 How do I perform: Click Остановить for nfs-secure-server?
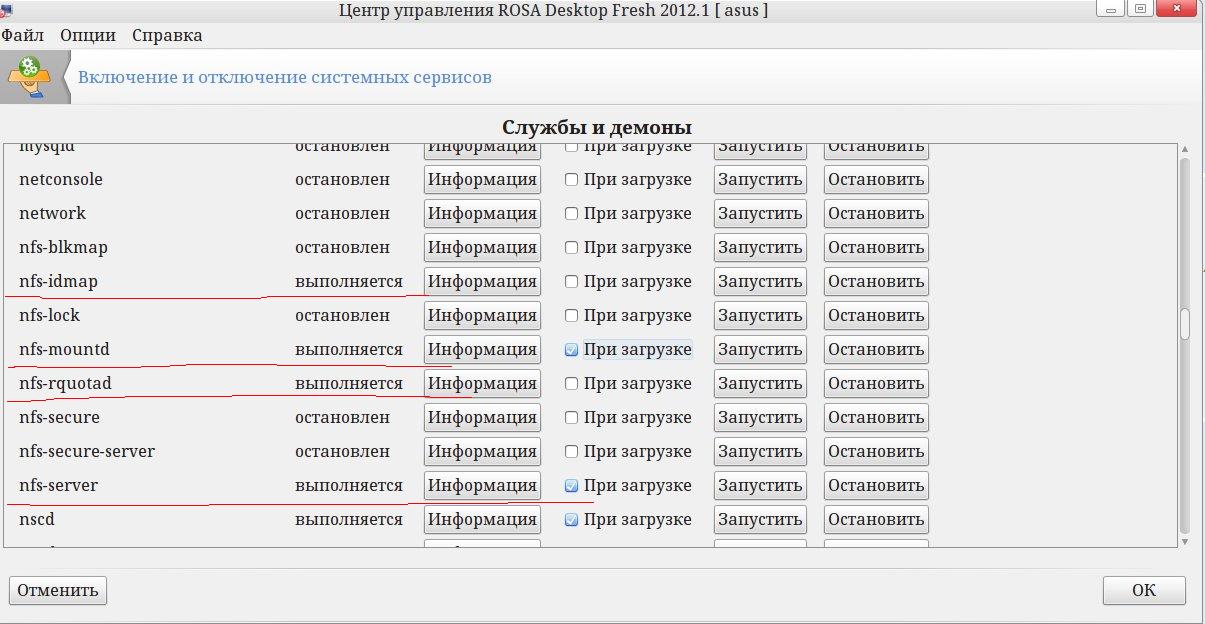876,452
